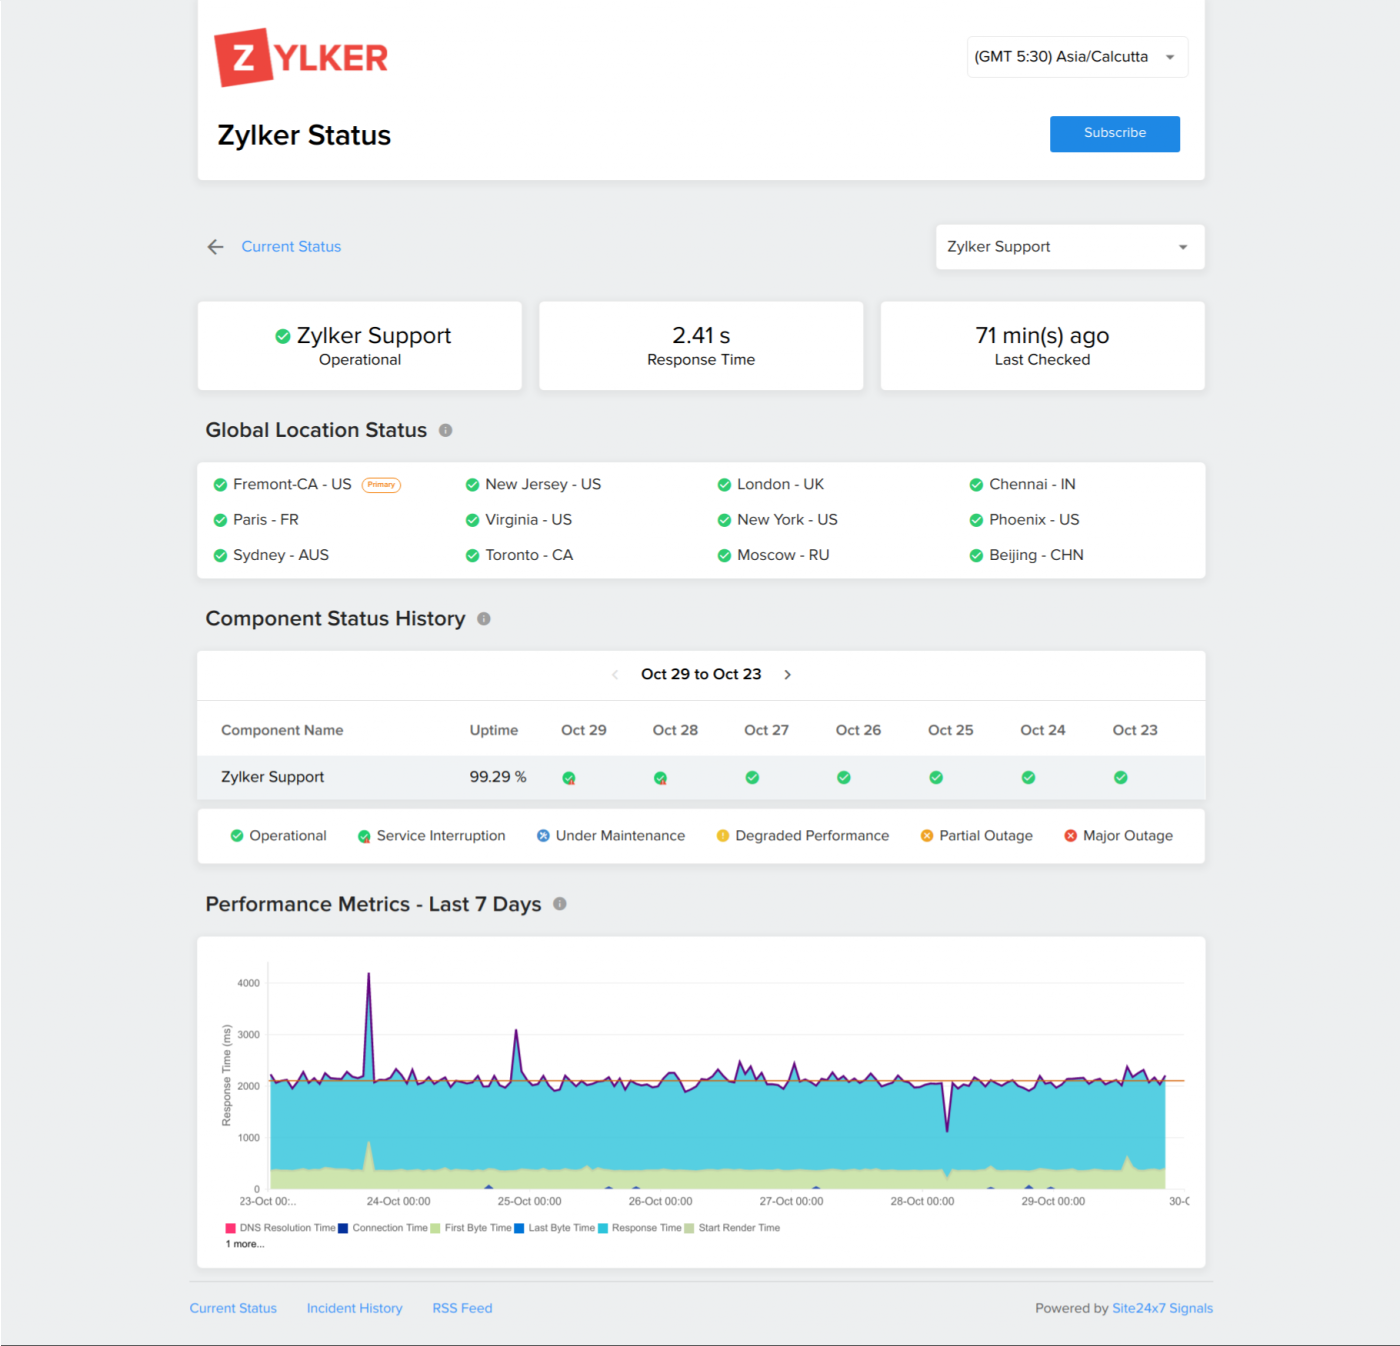
Task: Go back using the left arrow icon
Action: pyautogui.click(x=215, y=247)
